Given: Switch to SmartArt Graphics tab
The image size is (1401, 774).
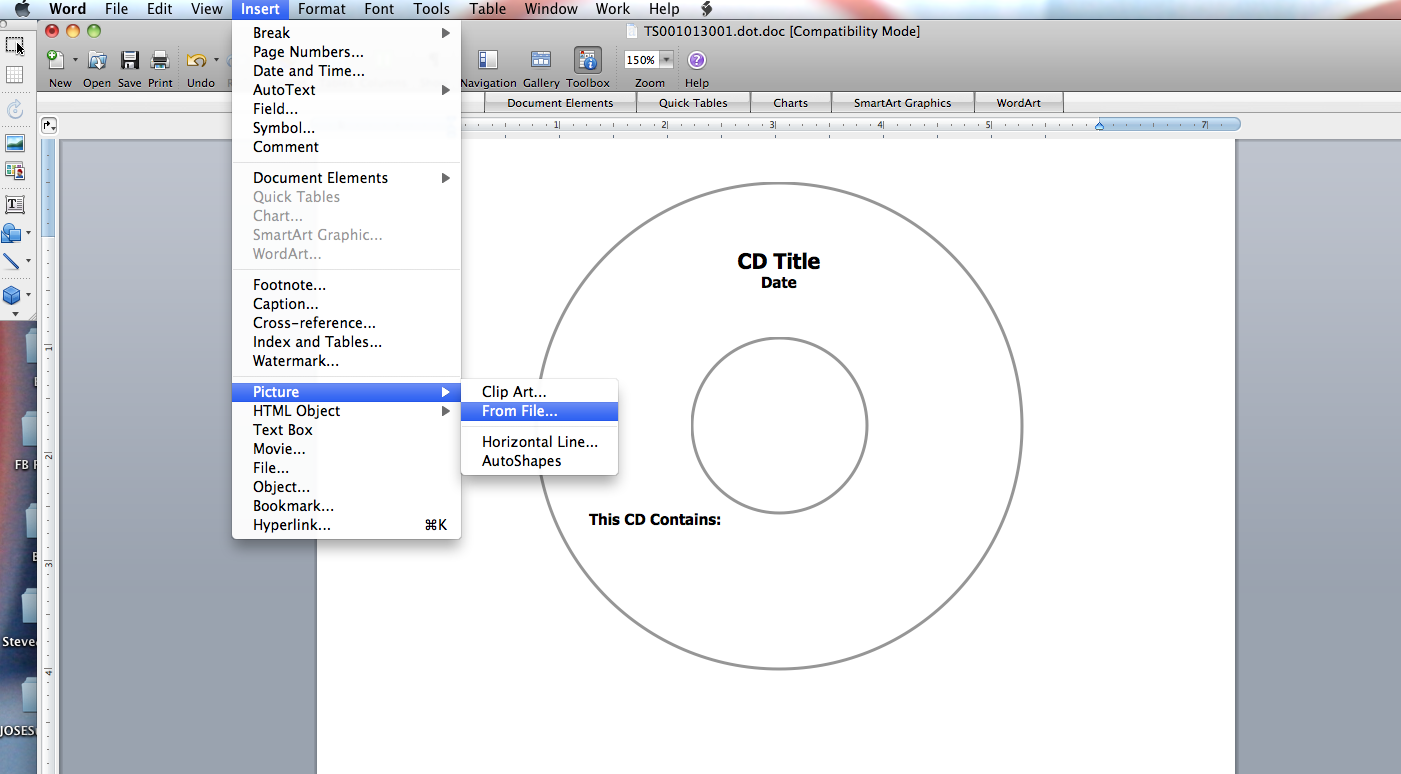Looking at the screenshot, I should [x=902, y=103].
